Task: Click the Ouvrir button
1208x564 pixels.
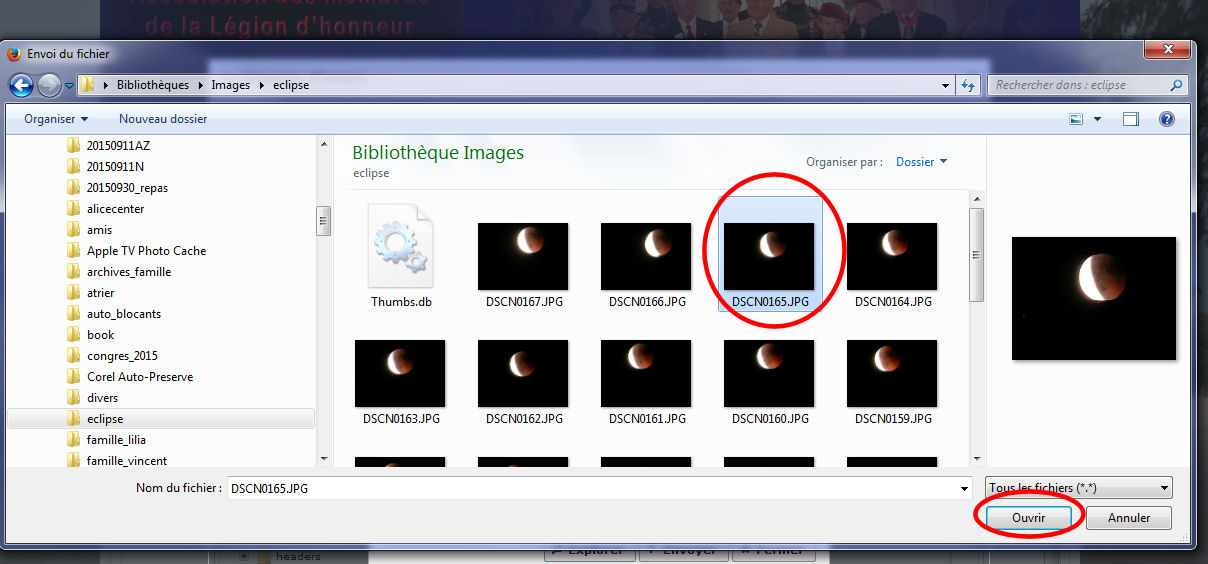Action: (1028, 518)
